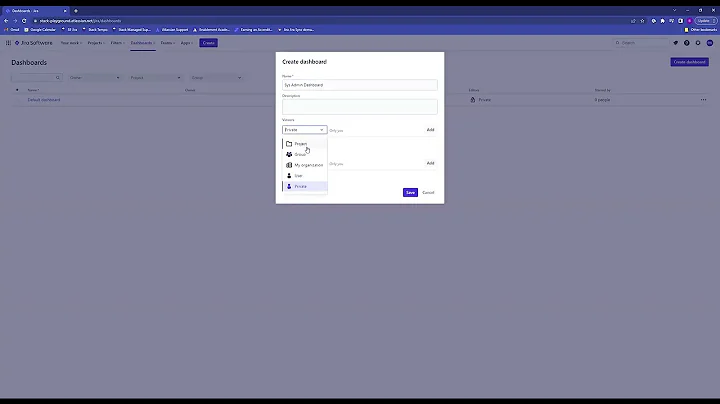Open the Filters menu
Screen dimensions: 720x404
tap(118, 43)
